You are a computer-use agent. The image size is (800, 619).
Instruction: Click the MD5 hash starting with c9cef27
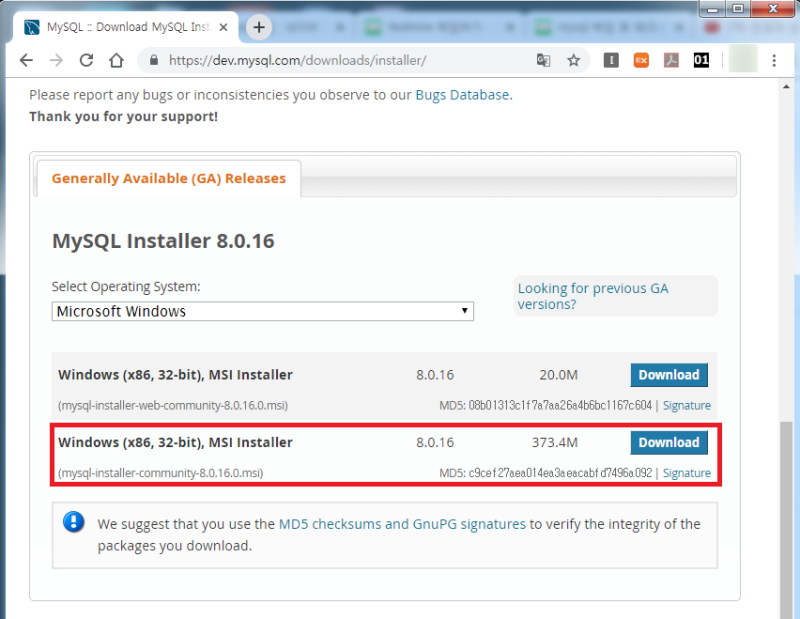pyautogui.click(x=560, y=473)
